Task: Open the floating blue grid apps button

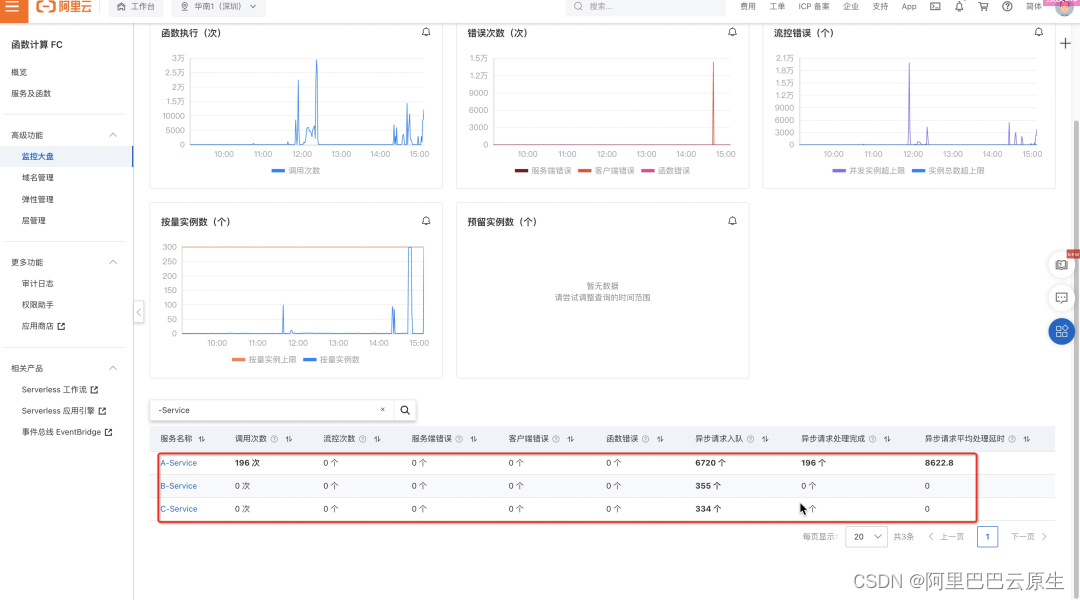Action: pos(1061,331)
